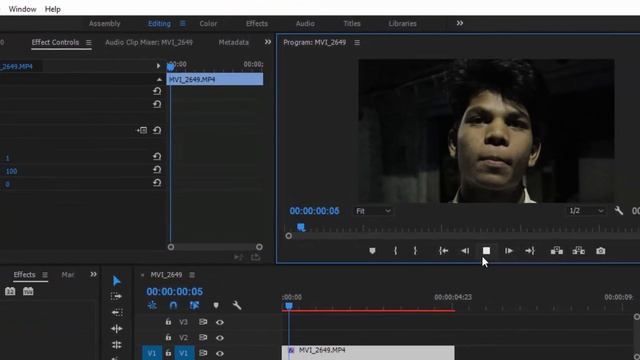This screenshot has height=360, width=640.
Task: Toggle Snap magnet in timeline
Action: pyautogui.click(x=173, y=305)
